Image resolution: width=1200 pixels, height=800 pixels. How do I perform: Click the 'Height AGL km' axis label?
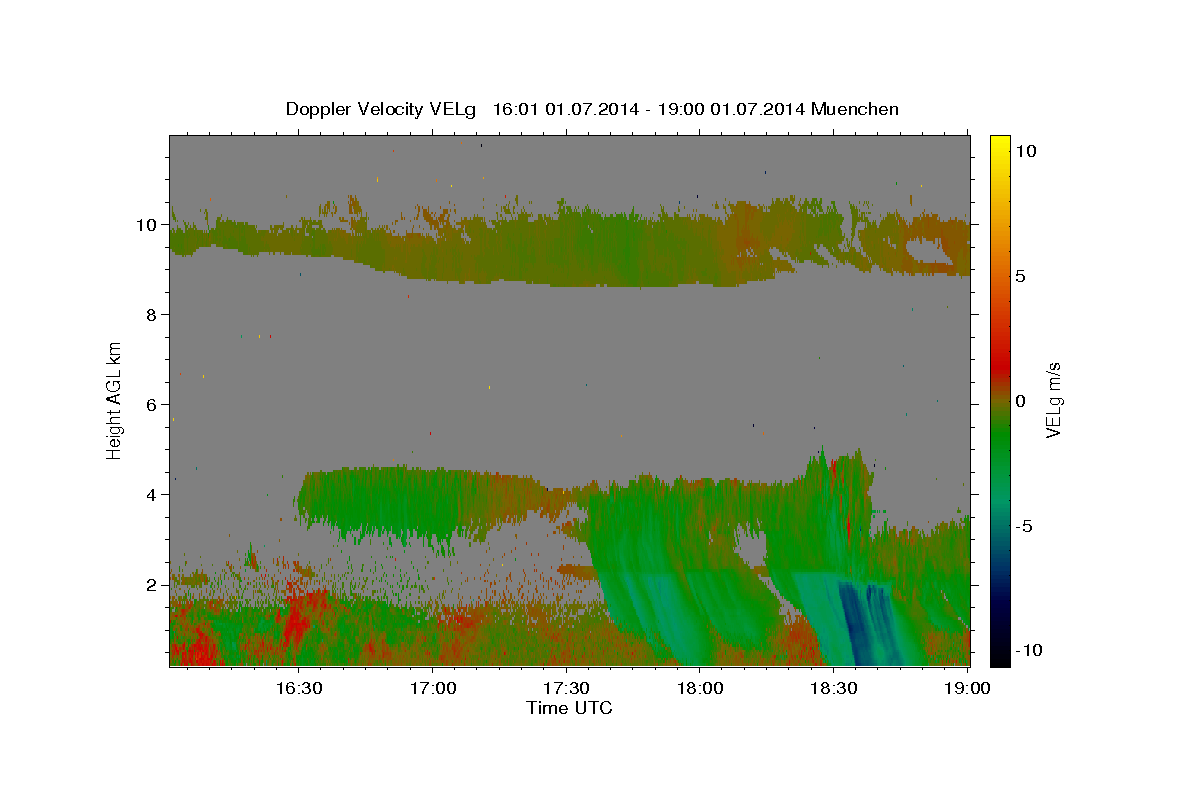click(x=115, y=399)
